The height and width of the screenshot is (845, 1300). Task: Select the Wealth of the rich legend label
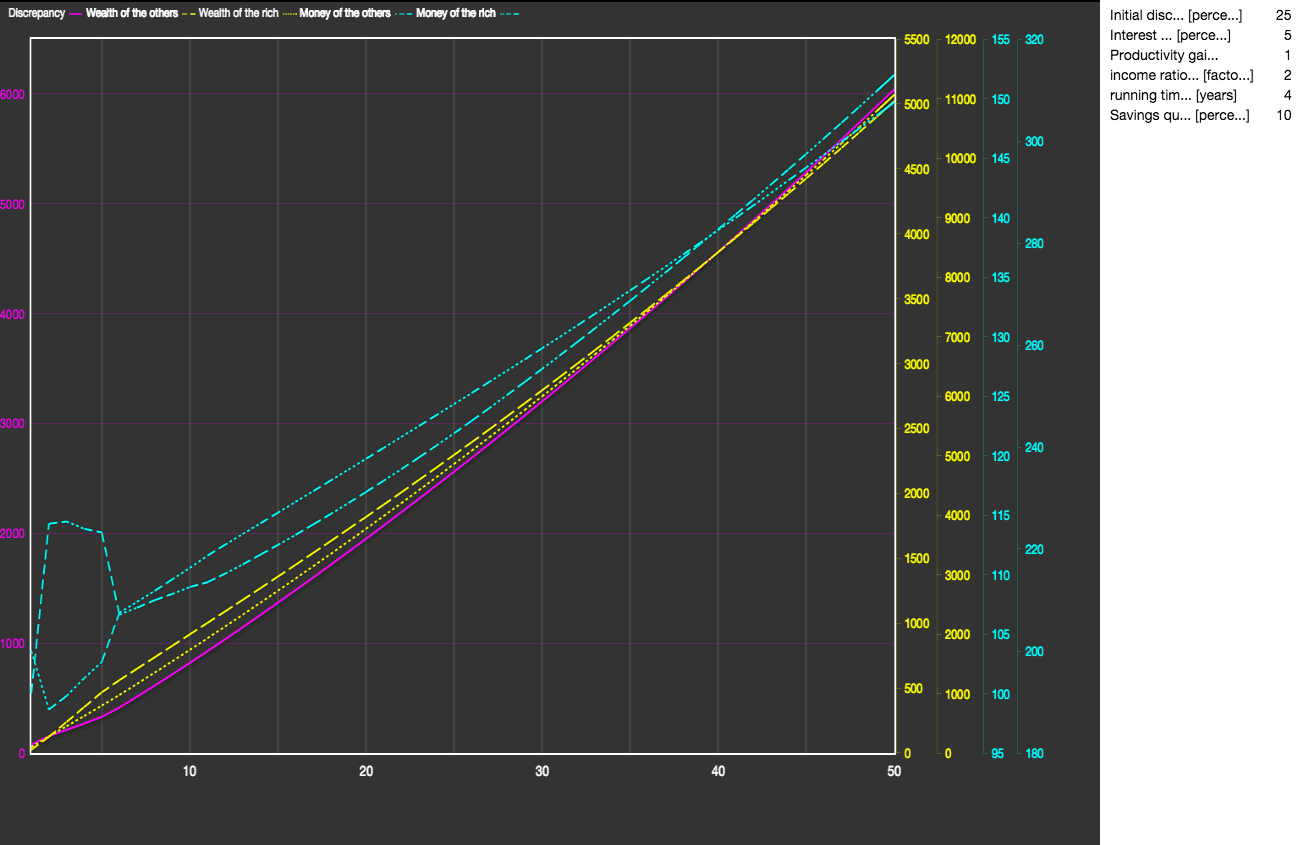click(x=238, y=13)
